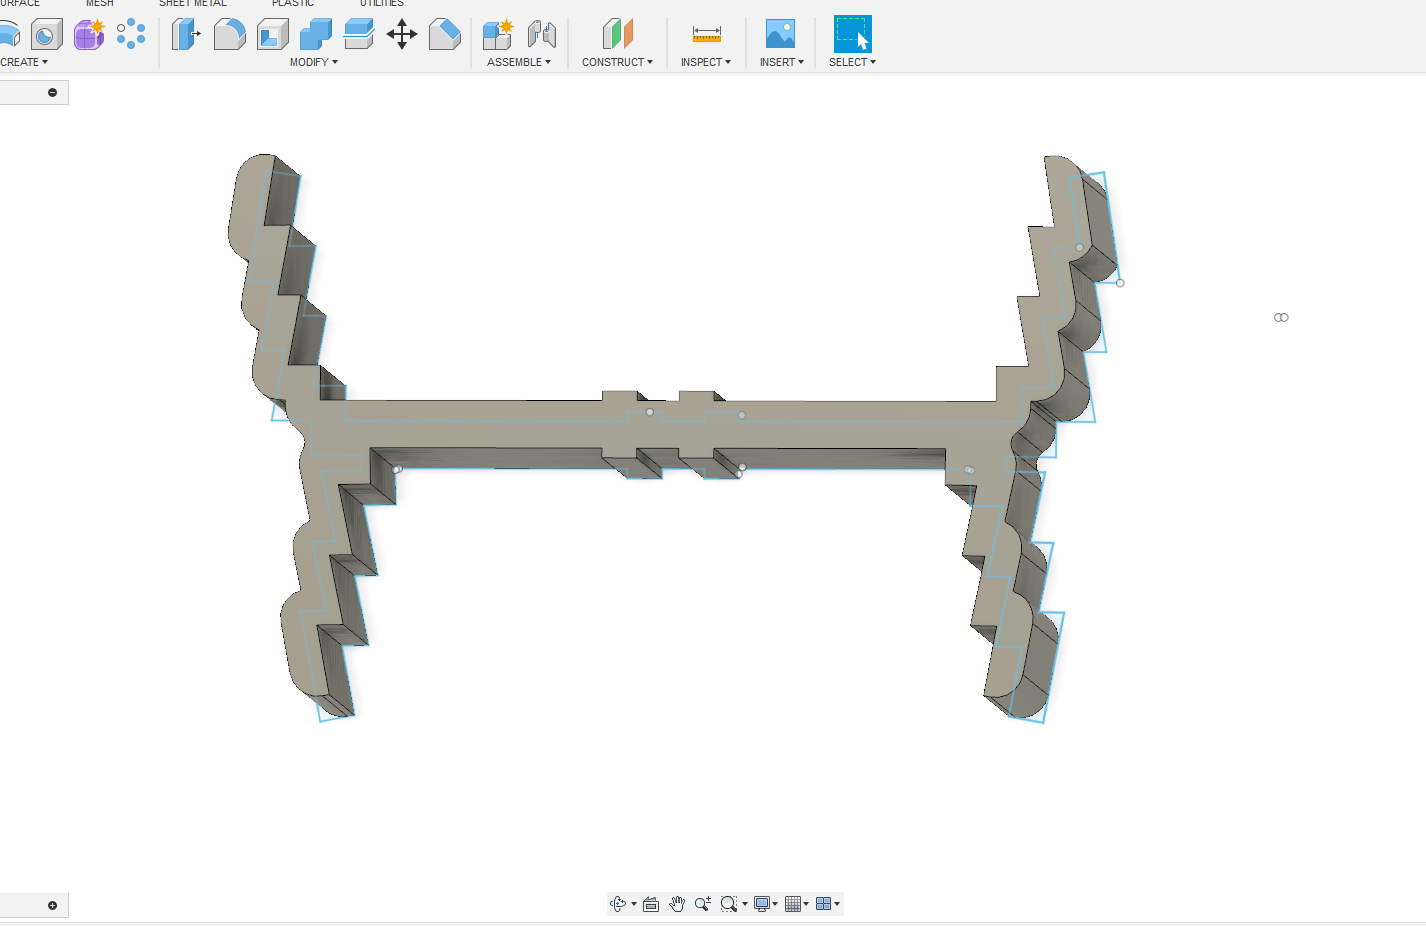Click the INSERT menu label
The height and width of the screenshot is (926, 1426).
click(781, 62)
